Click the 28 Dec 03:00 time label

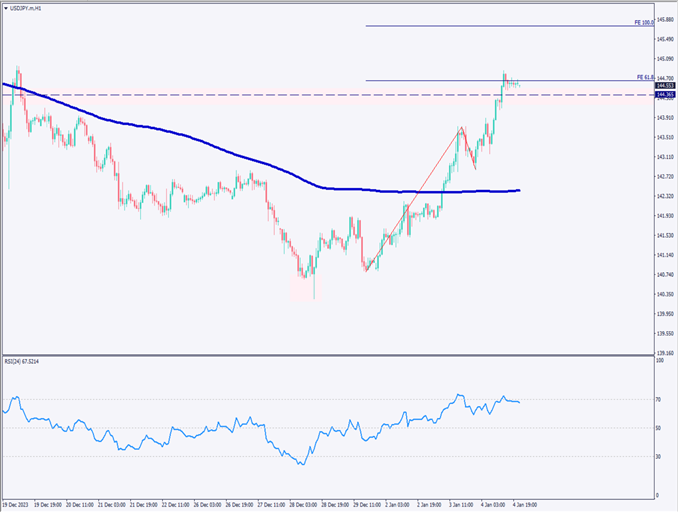pyautogui.click(x=305, y=506)
